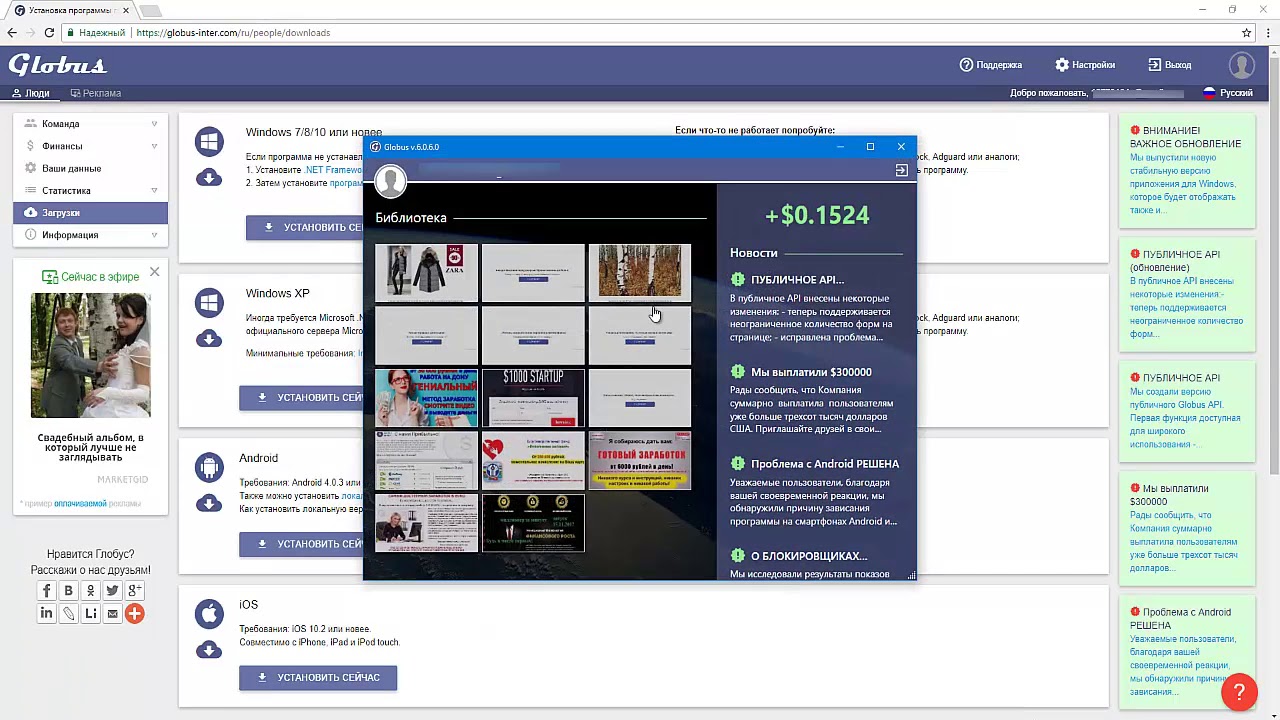
Task: Click Выход to log out of site
Action: point(1170,65)
